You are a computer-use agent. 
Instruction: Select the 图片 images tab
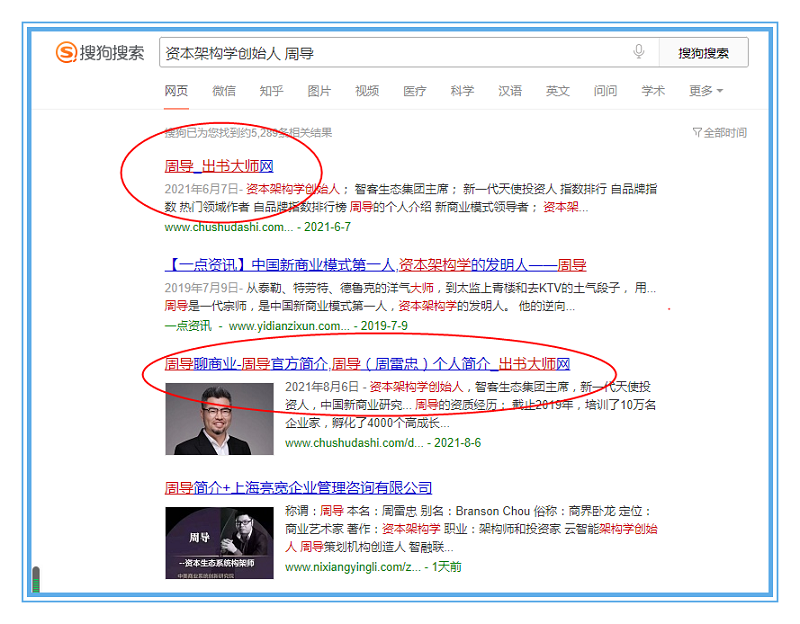click(319, 91)
